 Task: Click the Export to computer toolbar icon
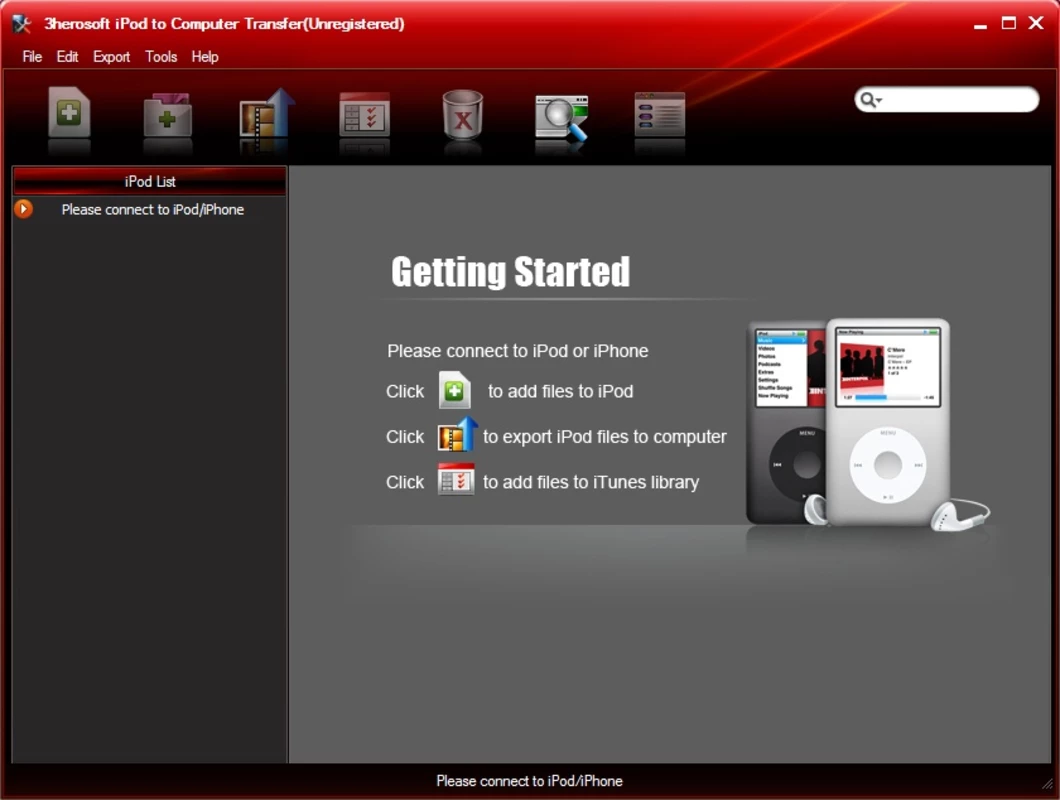click(x=267, y=113)
